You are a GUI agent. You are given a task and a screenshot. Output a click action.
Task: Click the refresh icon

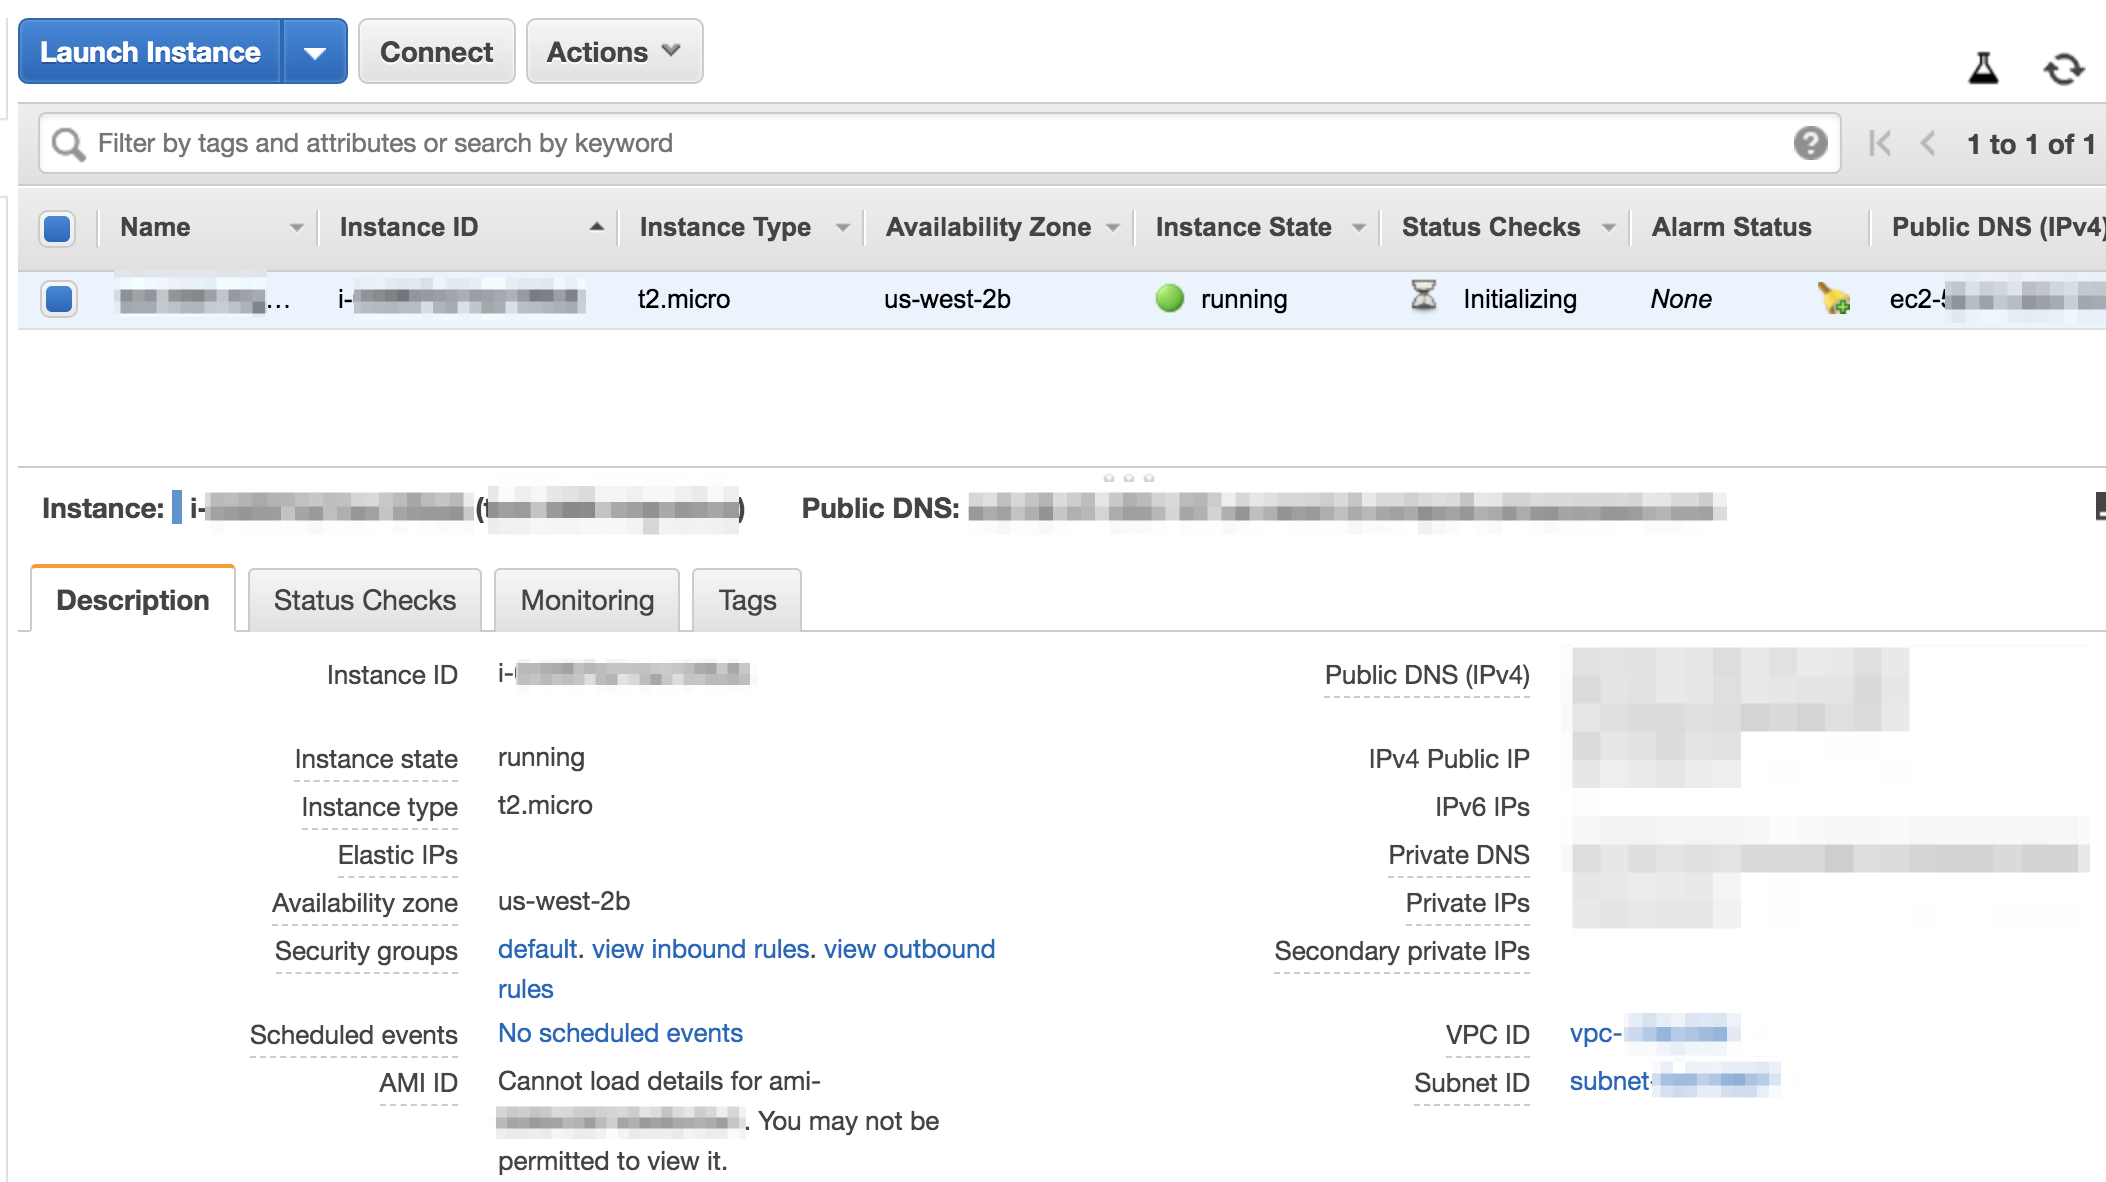tap(2063, 69)
